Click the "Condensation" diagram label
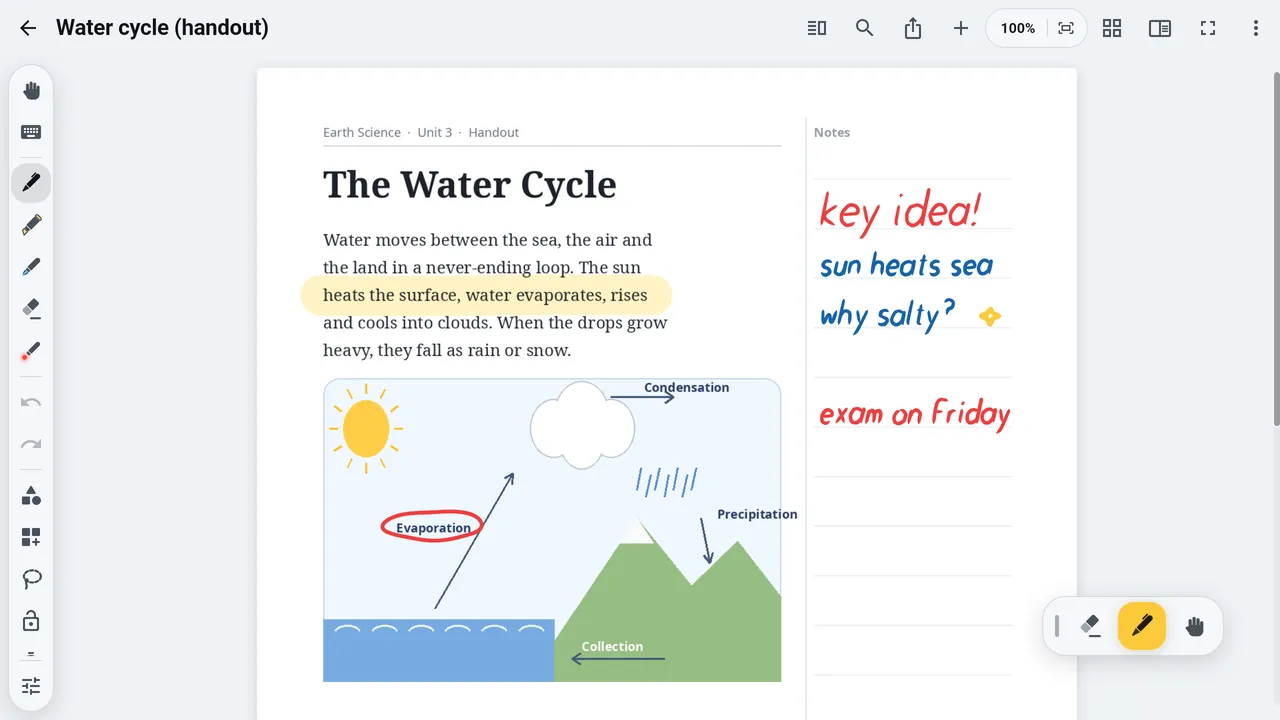1280x720 pixels. (687, 387)
